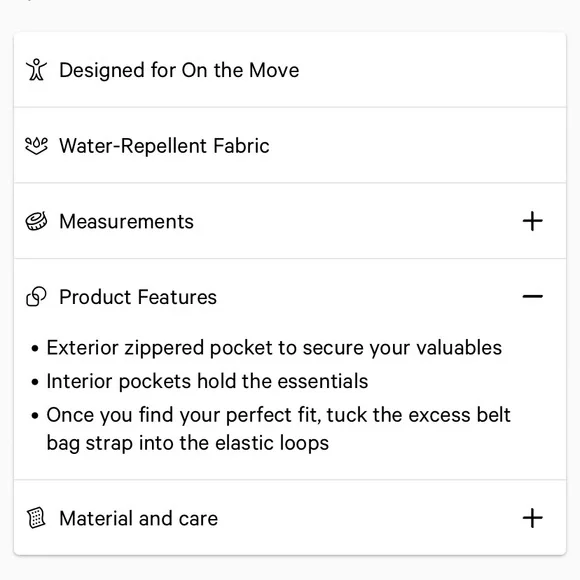
Task: Click the overlapping shapes icon by Product Features
Action: coord(36,297)
